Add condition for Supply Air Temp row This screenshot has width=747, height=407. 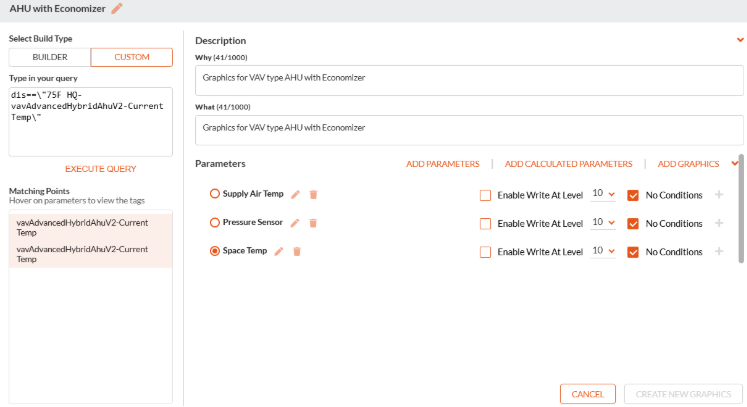click(x=719, y=194)
